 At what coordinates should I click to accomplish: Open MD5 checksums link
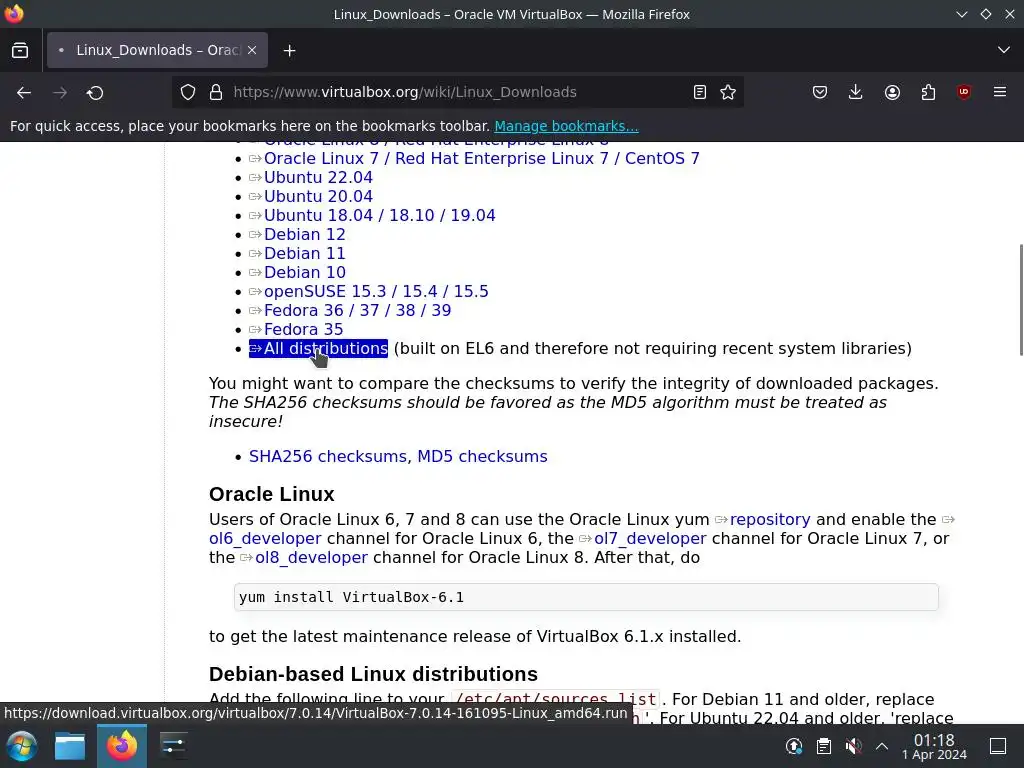(x=482, y=456)
